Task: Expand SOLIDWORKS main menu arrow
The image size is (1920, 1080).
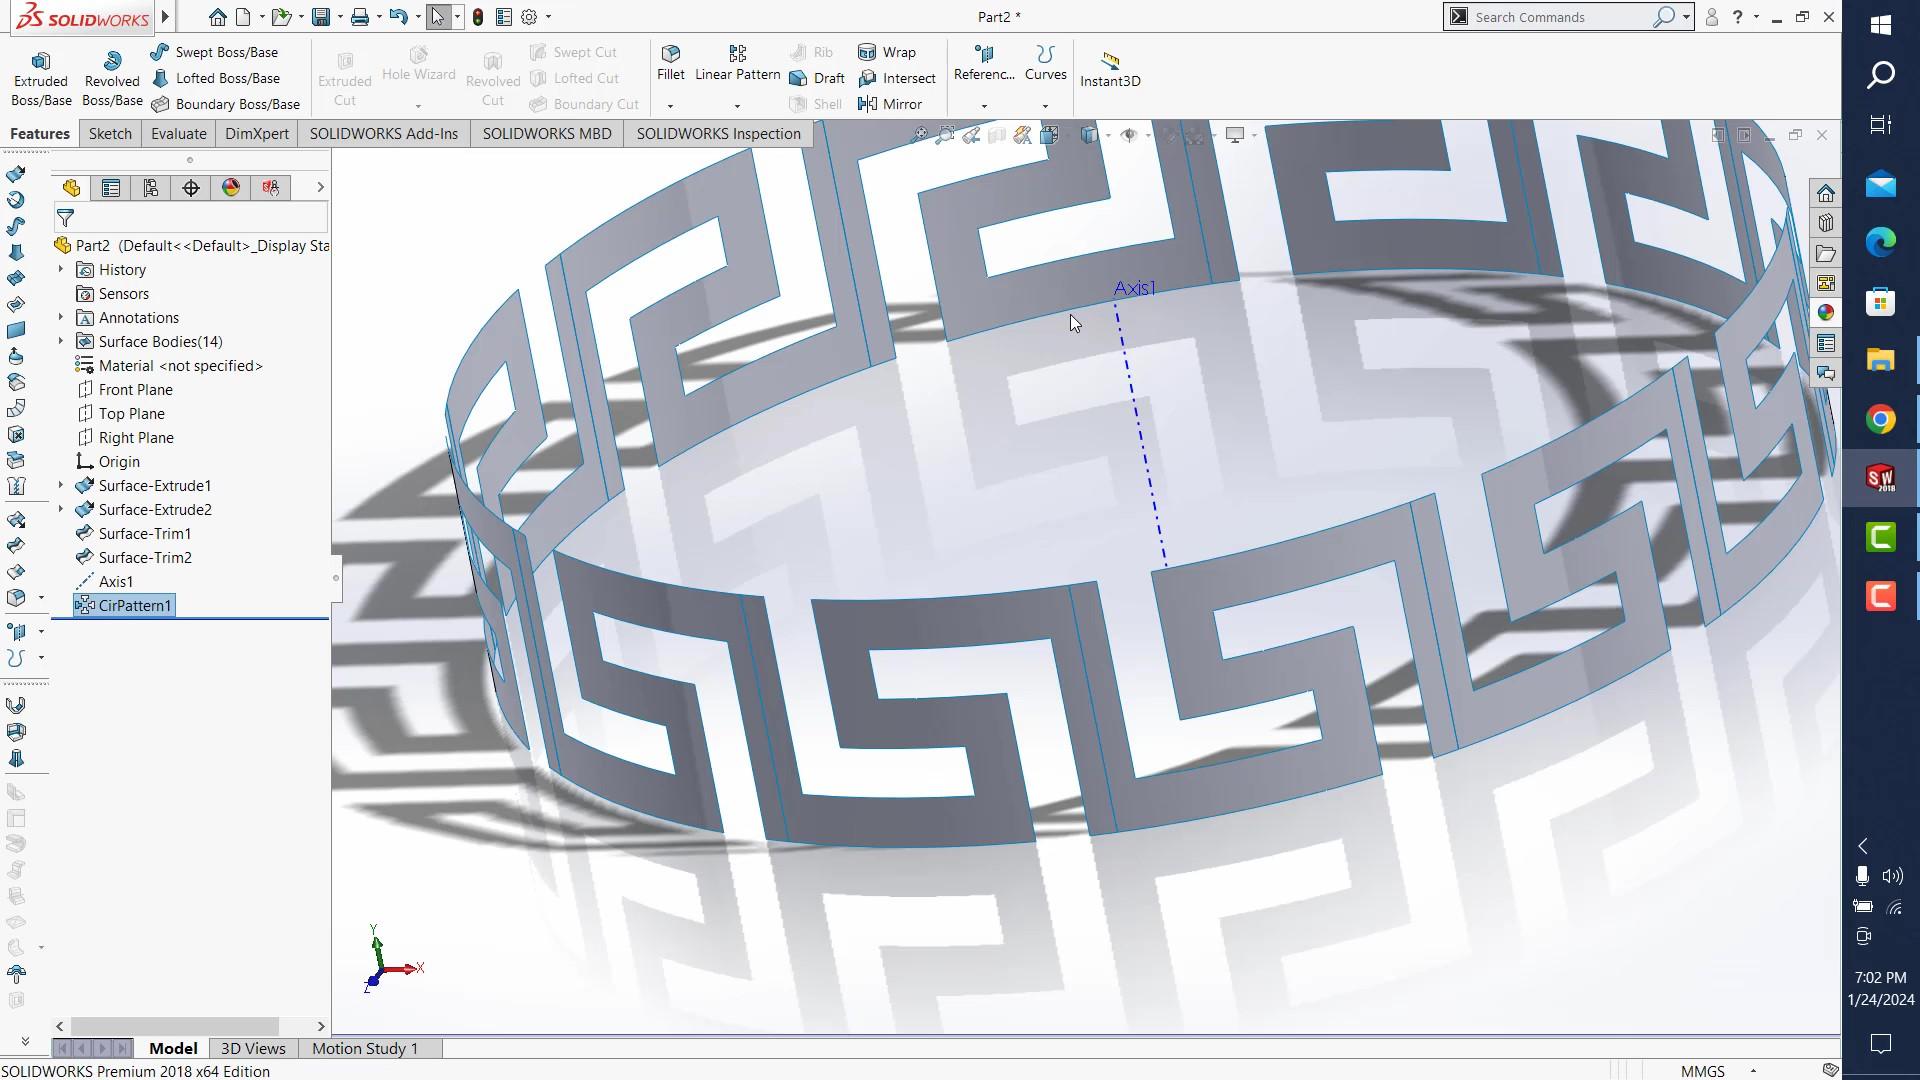Action: click(x=166, y=17)
